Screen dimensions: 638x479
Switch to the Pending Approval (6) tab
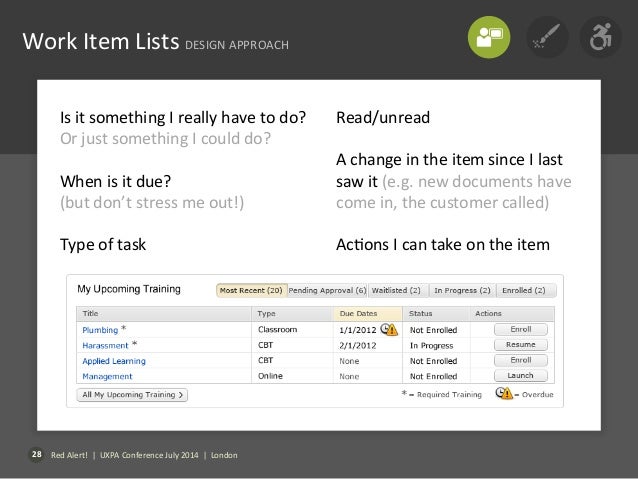327,290
